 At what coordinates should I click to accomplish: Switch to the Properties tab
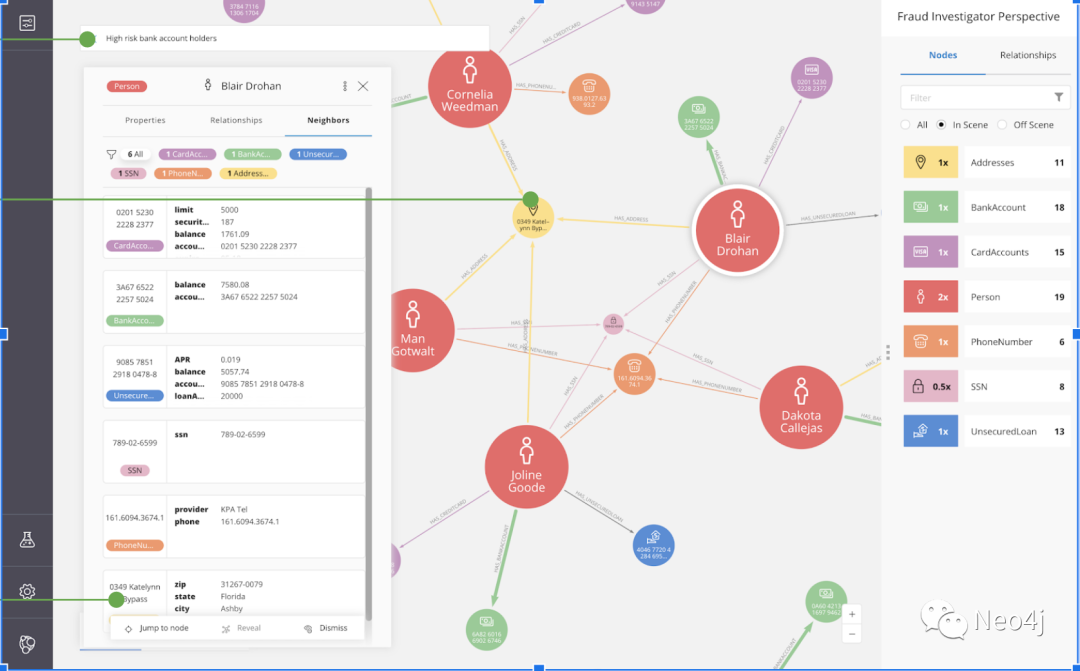(145, 120)
